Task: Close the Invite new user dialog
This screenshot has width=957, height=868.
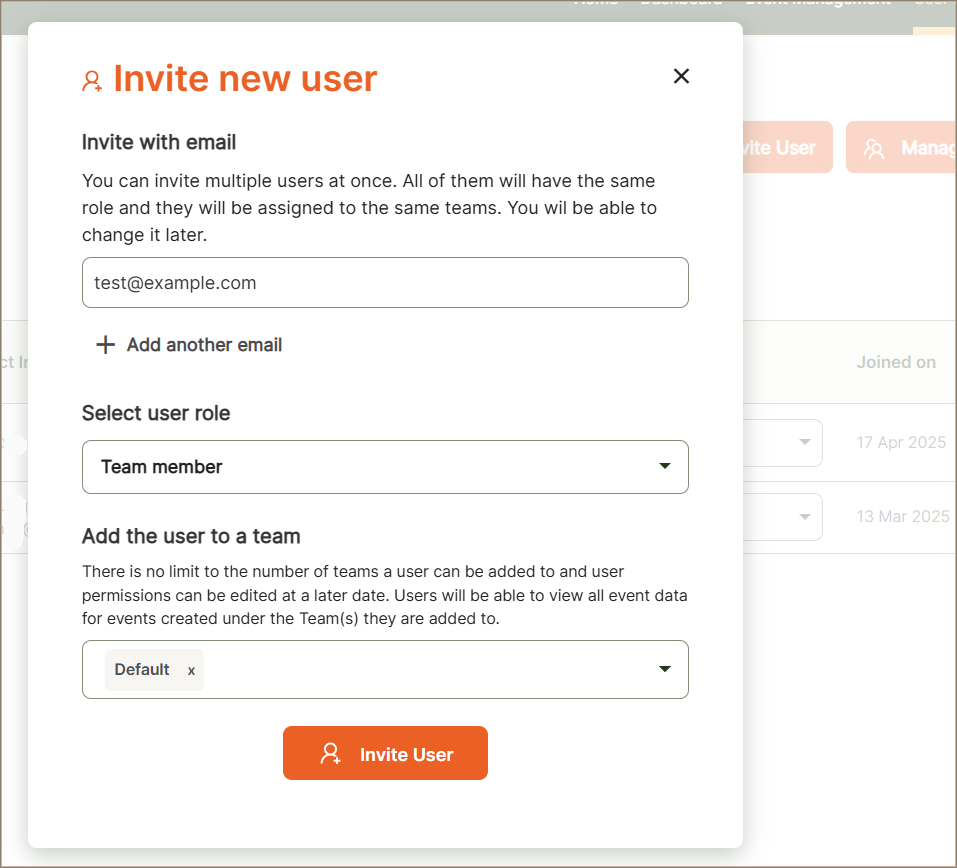Action: tap(681, 76)
